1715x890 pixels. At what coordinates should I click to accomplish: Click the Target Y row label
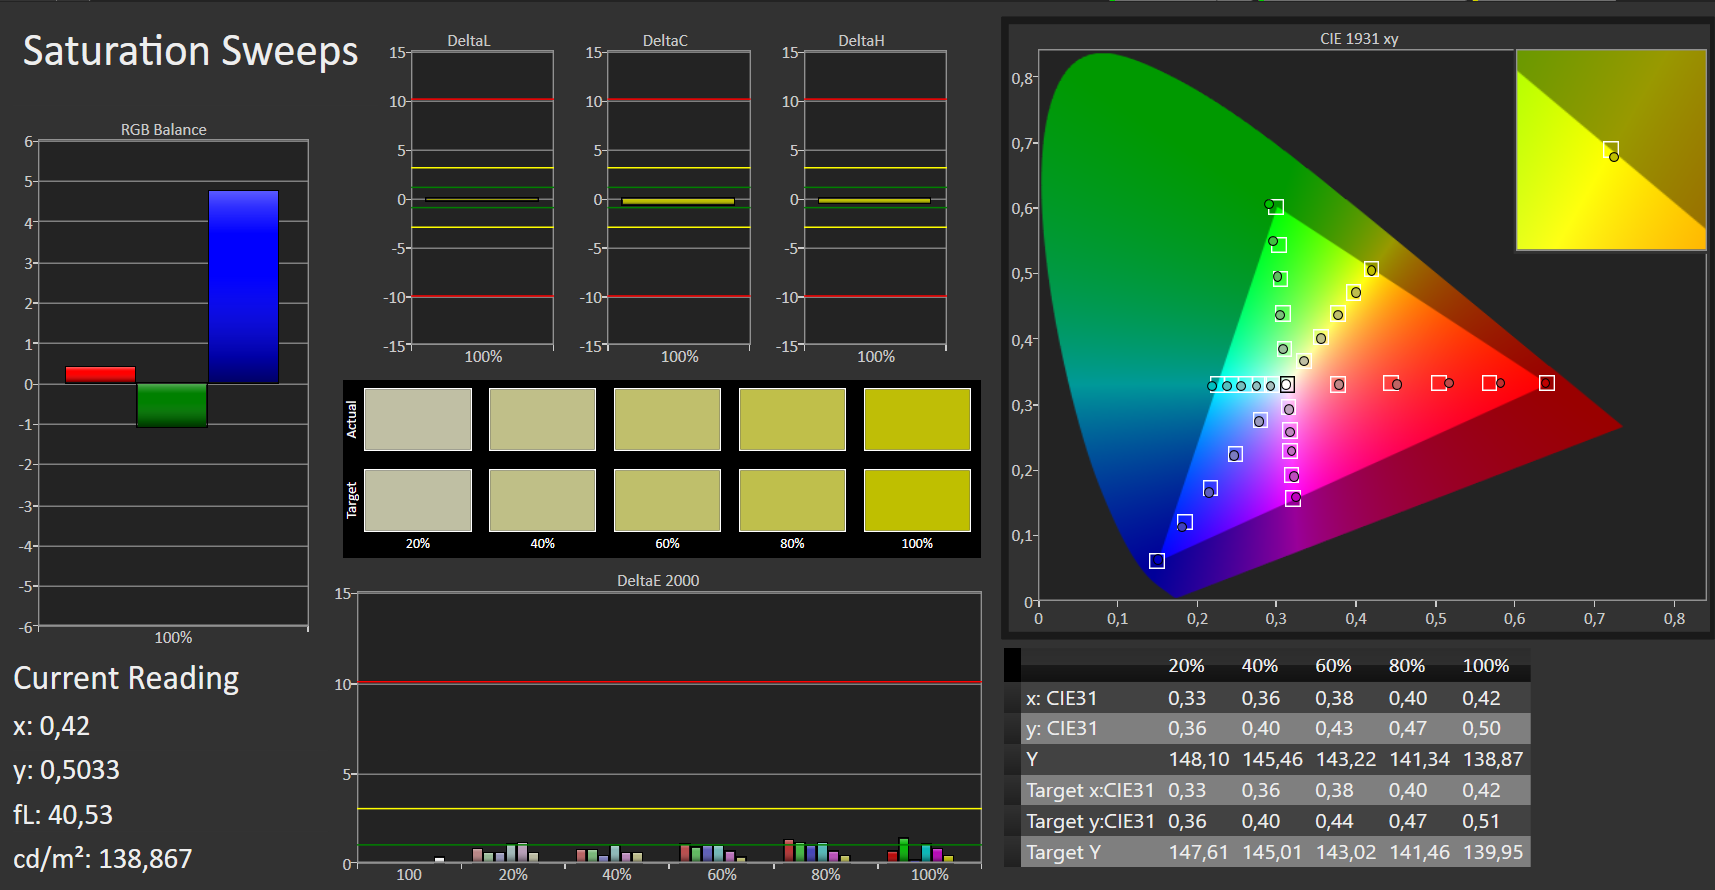click(x=1063, y=852)
